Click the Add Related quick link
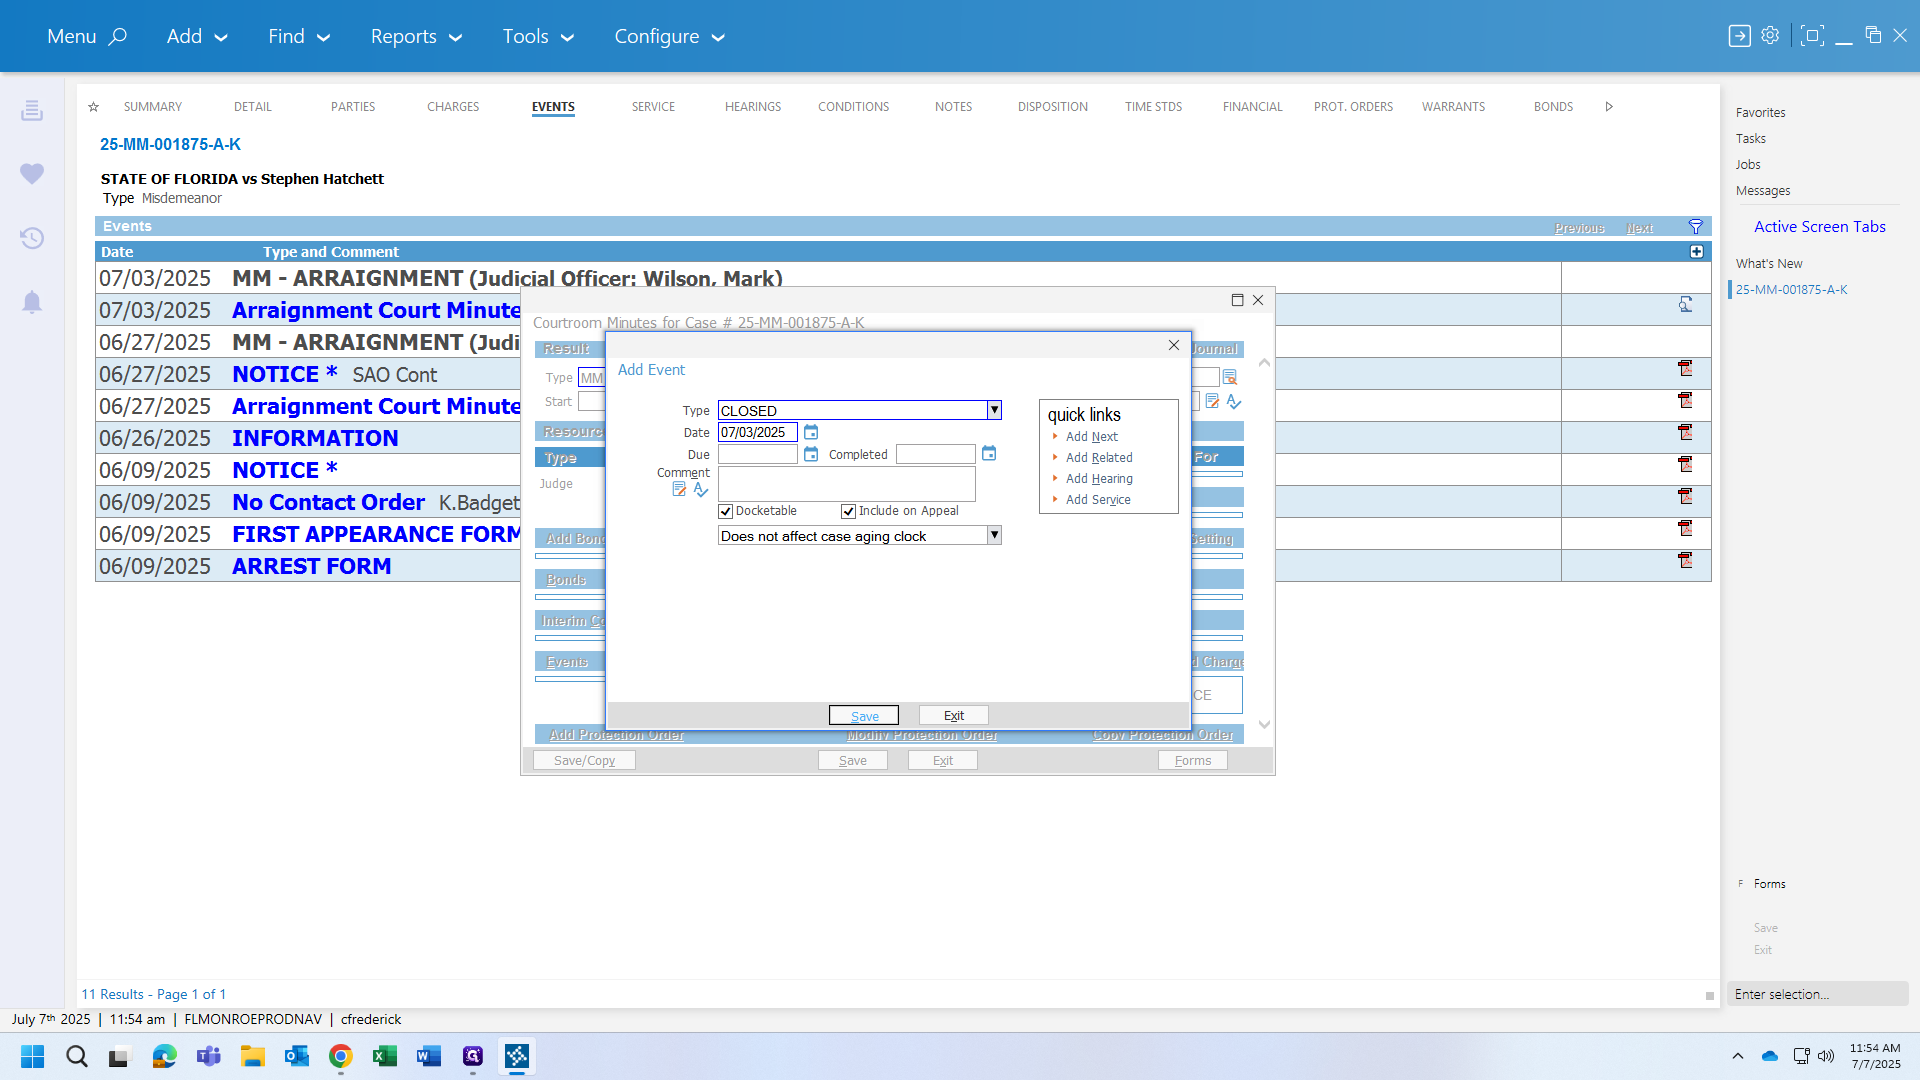The height and width of the screenshot is (1080, 1920). point(1099,458)
